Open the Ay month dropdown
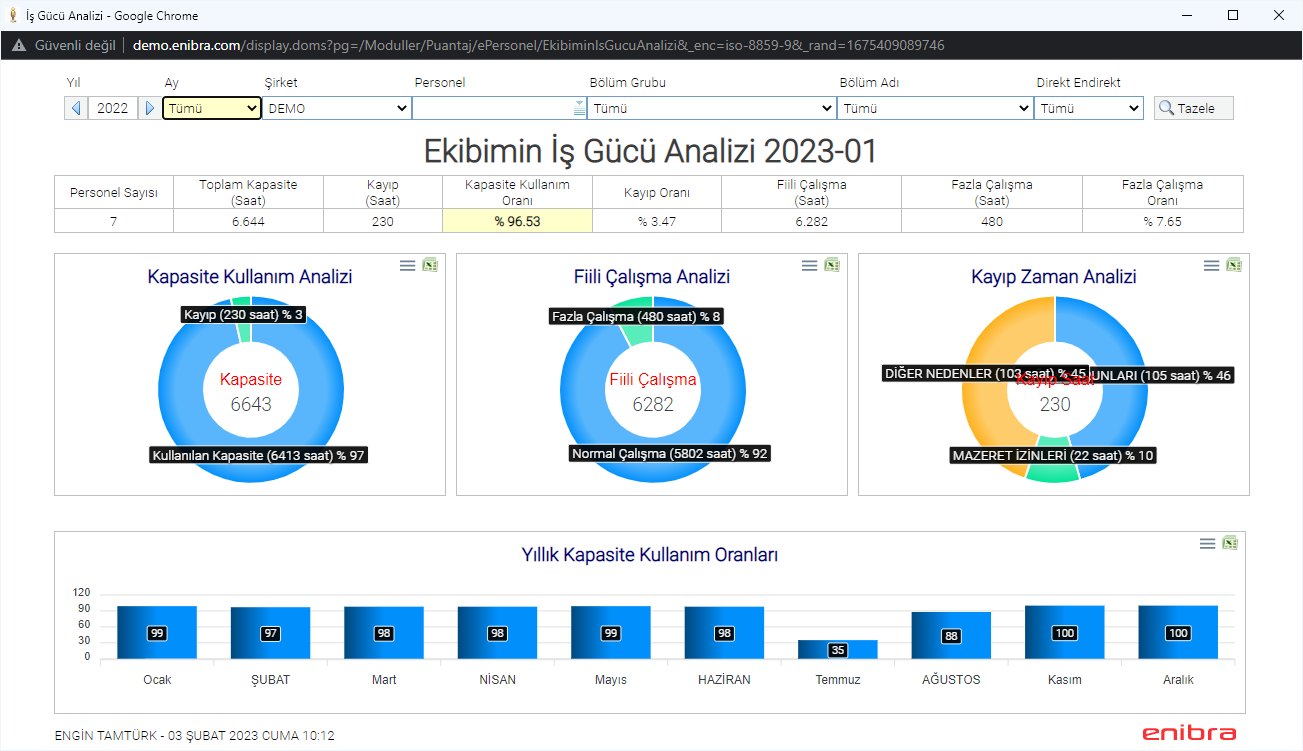Image resolution: width=1303 pixels, height=751 pixels. [212, 108]
